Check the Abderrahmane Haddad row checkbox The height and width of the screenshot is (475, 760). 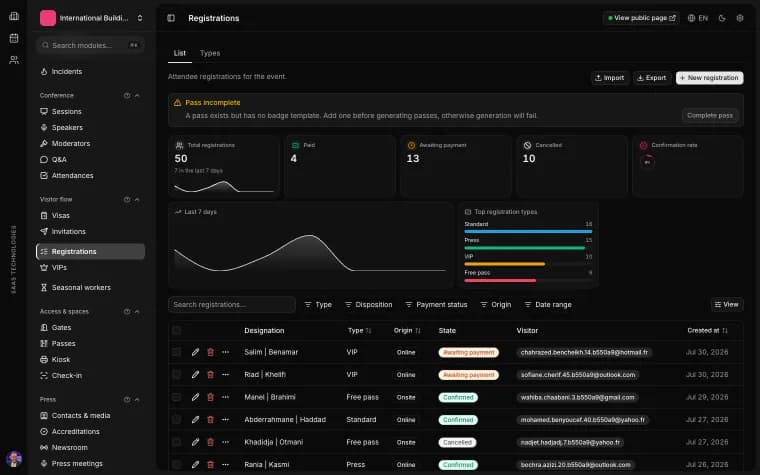176,420
